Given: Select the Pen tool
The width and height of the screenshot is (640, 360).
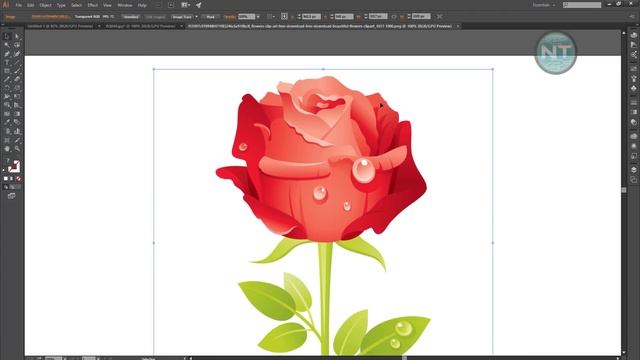Looking at the screenshot, I should [x=7, y=53].
